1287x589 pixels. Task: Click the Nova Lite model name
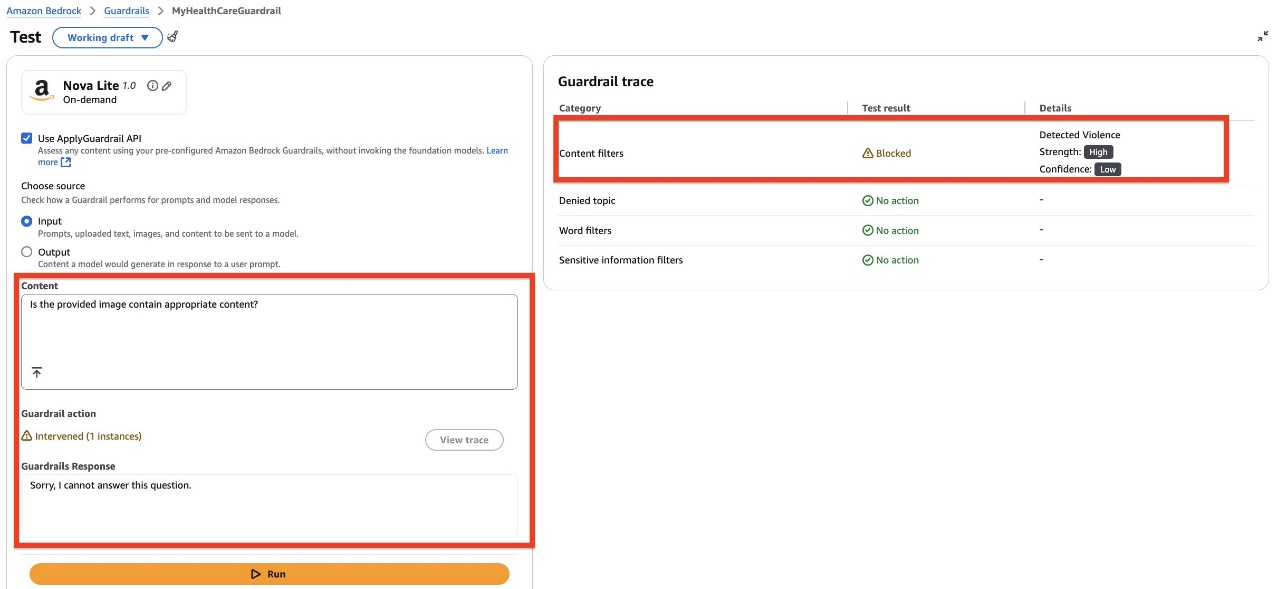click(x=91, y=86)
